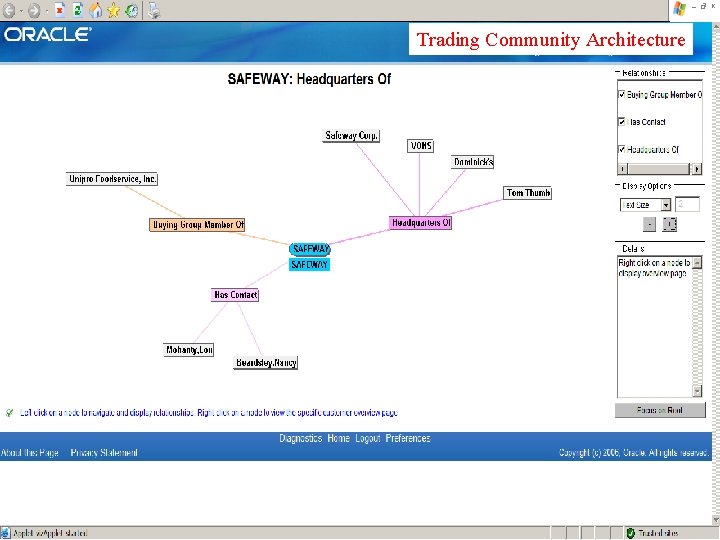Select the SAFEWAY rectangular node
Viewport: 720px width, 540px height.
(x=309, y=264)
